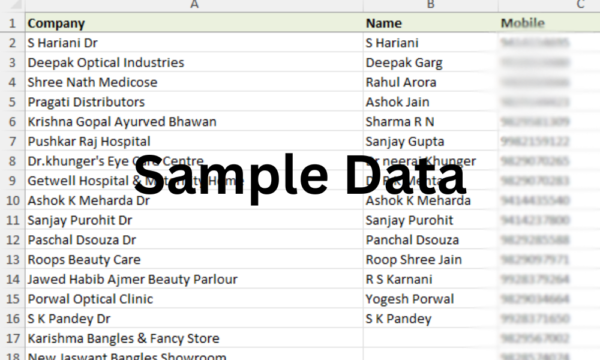Select the Jawed Habib Ajmer Beauty Parlour cell
This screenshot has height=360, width=600.
point(194,279)
